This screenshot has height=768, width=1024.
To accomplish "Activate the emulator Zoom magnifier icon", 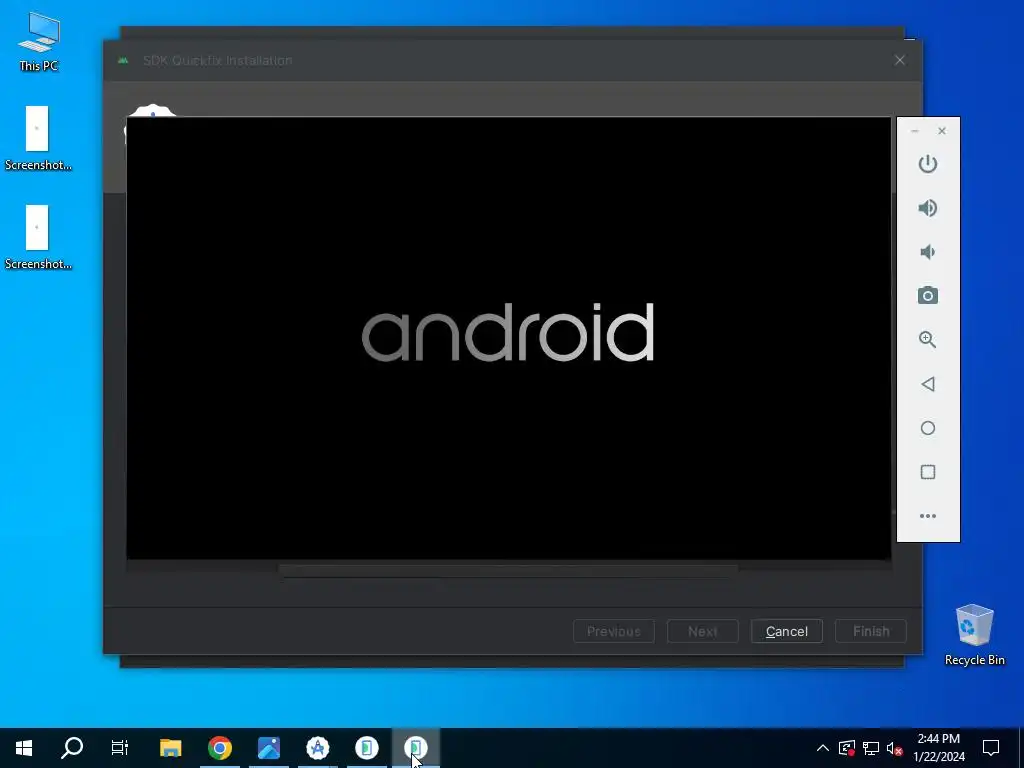I will (927, 340).
